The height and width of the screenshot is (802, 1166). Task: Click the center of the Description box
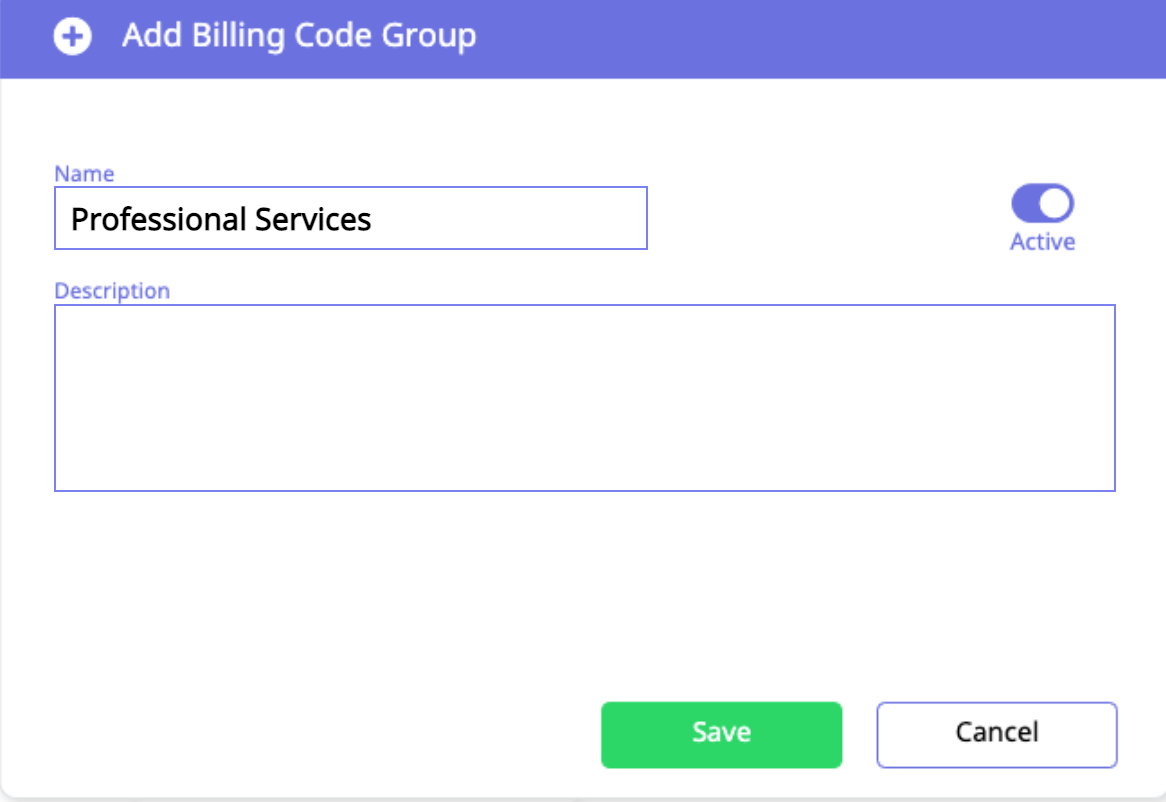[584, 398]
